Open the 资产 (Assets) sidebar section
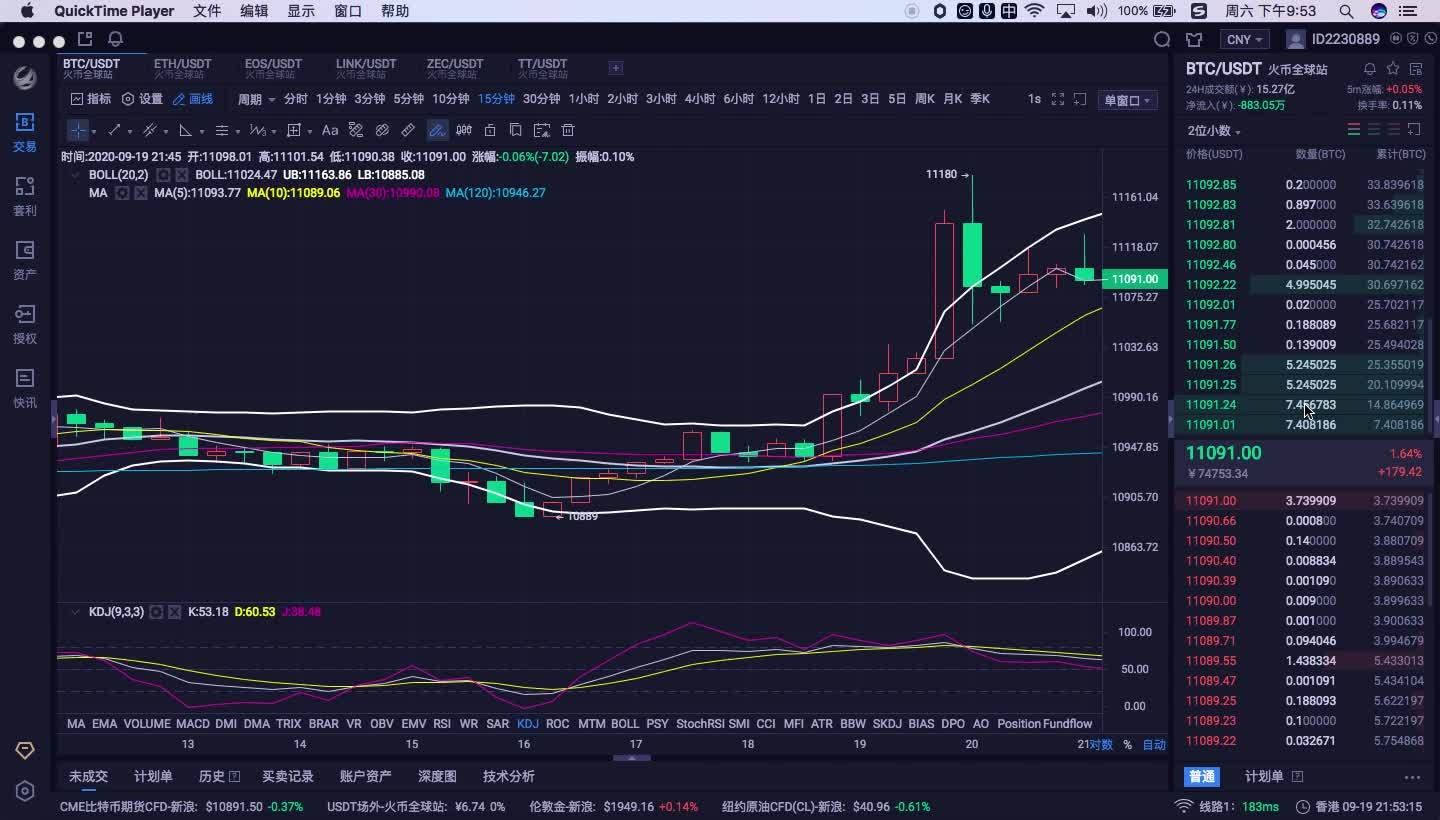This screenshot has height=820, width=1440. click(x=25, y=260)
